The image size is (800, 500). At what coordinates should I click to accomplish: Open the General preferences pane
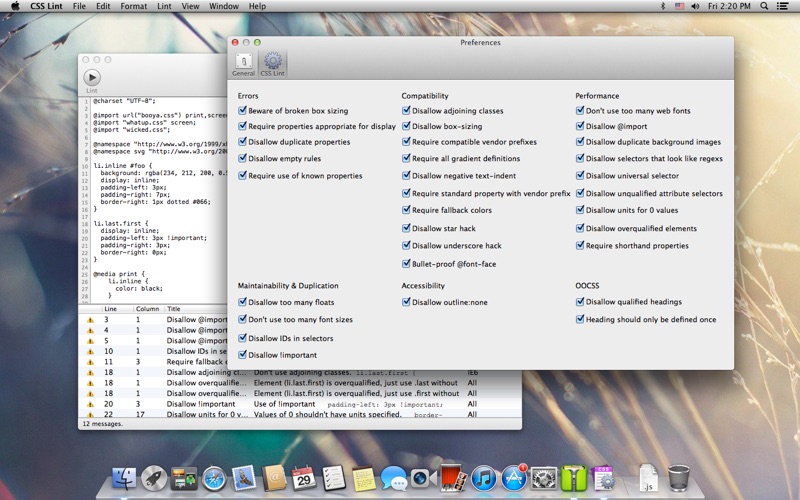(243, 64)
